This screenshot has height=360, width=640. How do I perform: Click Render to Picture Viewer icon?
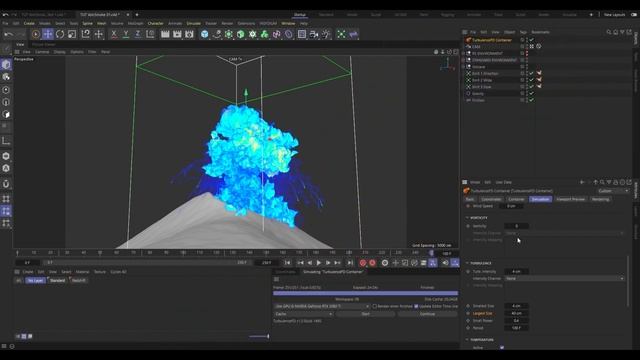pos(177,34)
